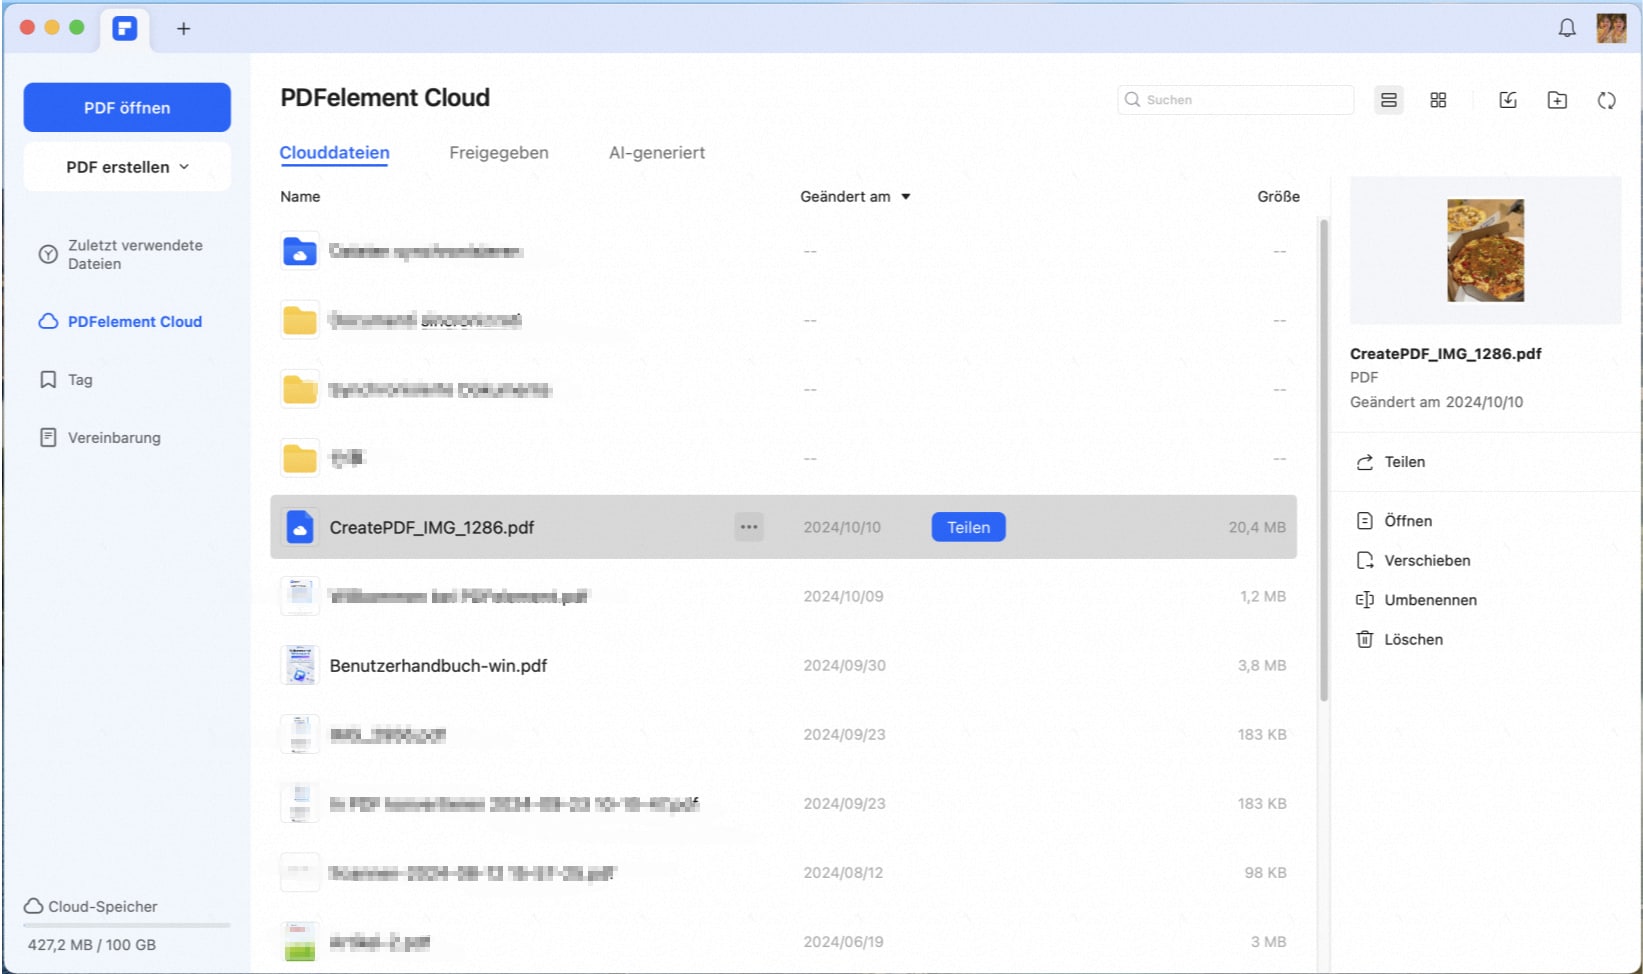This screenshot has width=1643, height=974.
Task: Click the search magnifier icon
Action: (x=1132, y=100)
